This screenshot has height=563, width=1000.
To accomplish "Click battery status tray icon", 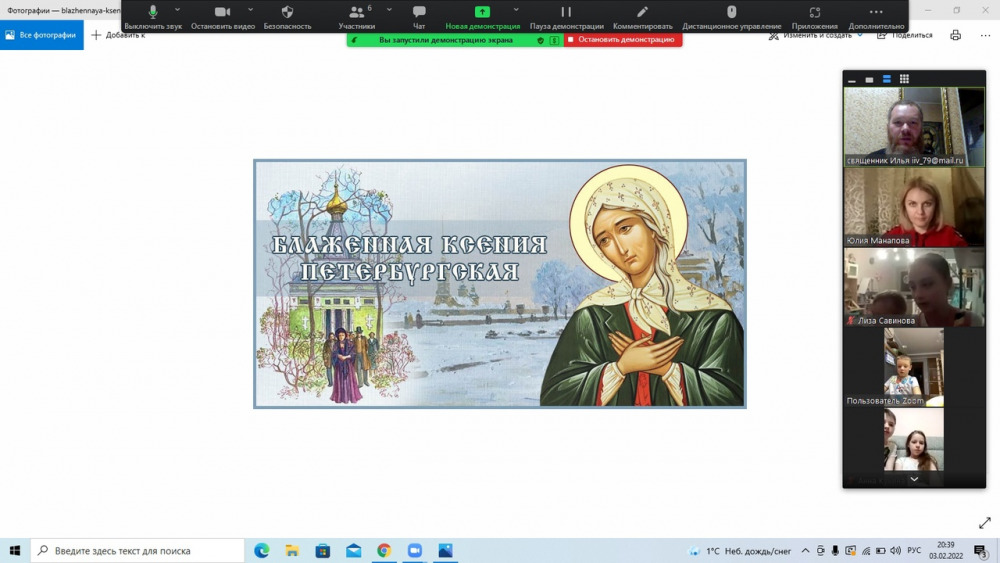I will (x=881, y=551).
